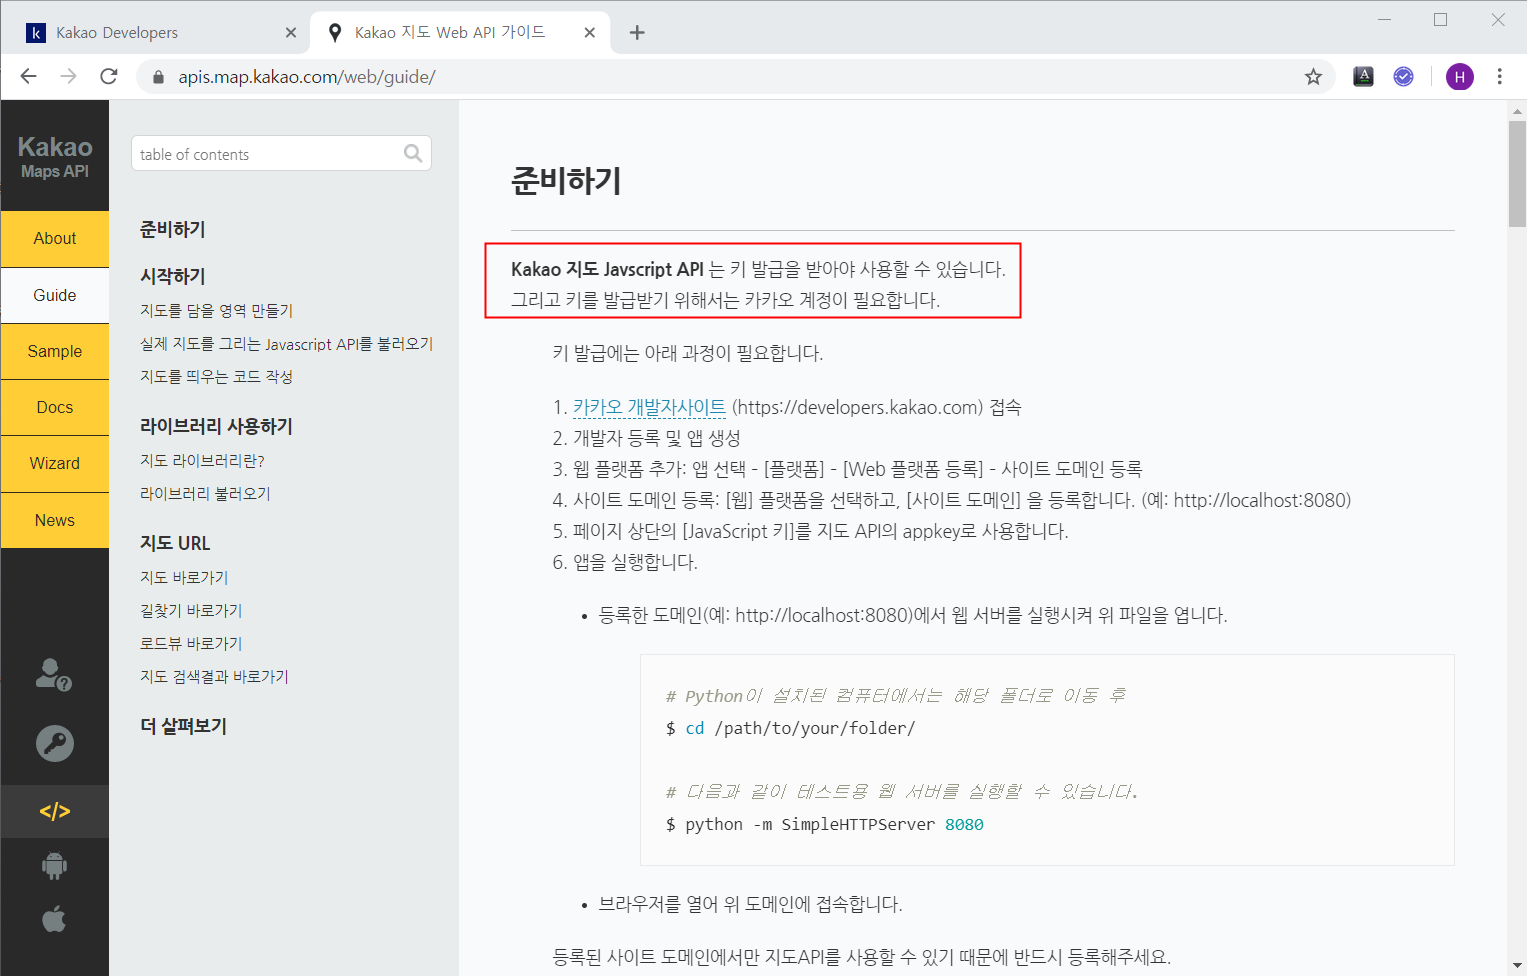Open the News menu item

click(55, 520)
